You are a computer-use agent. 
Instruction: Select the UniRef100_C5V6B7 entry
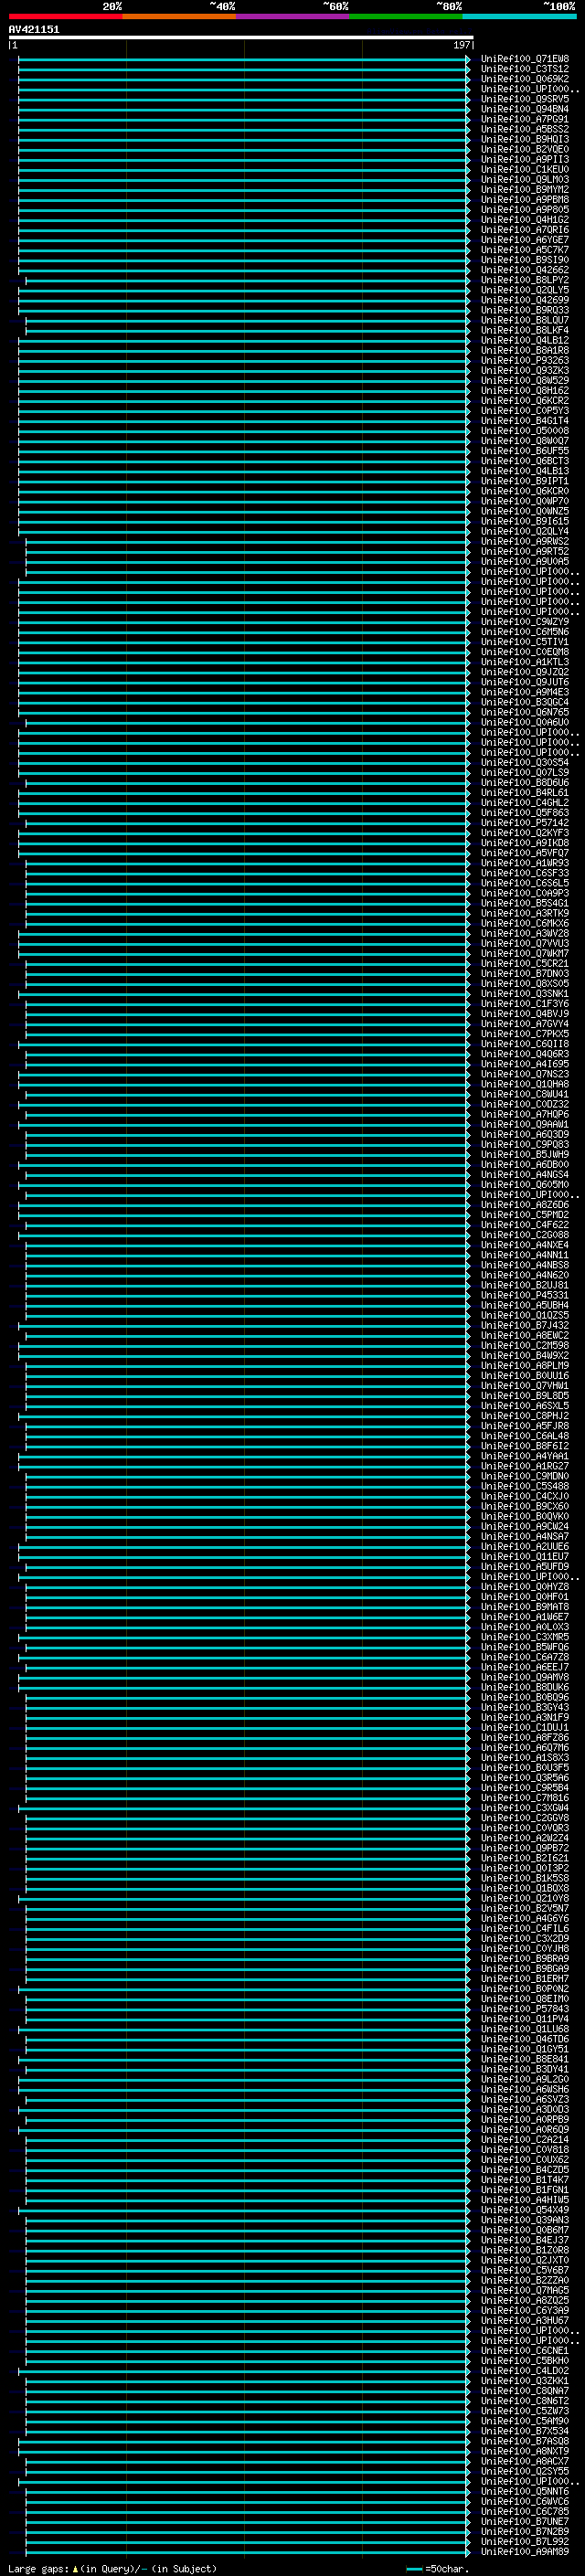[525, 2270]
